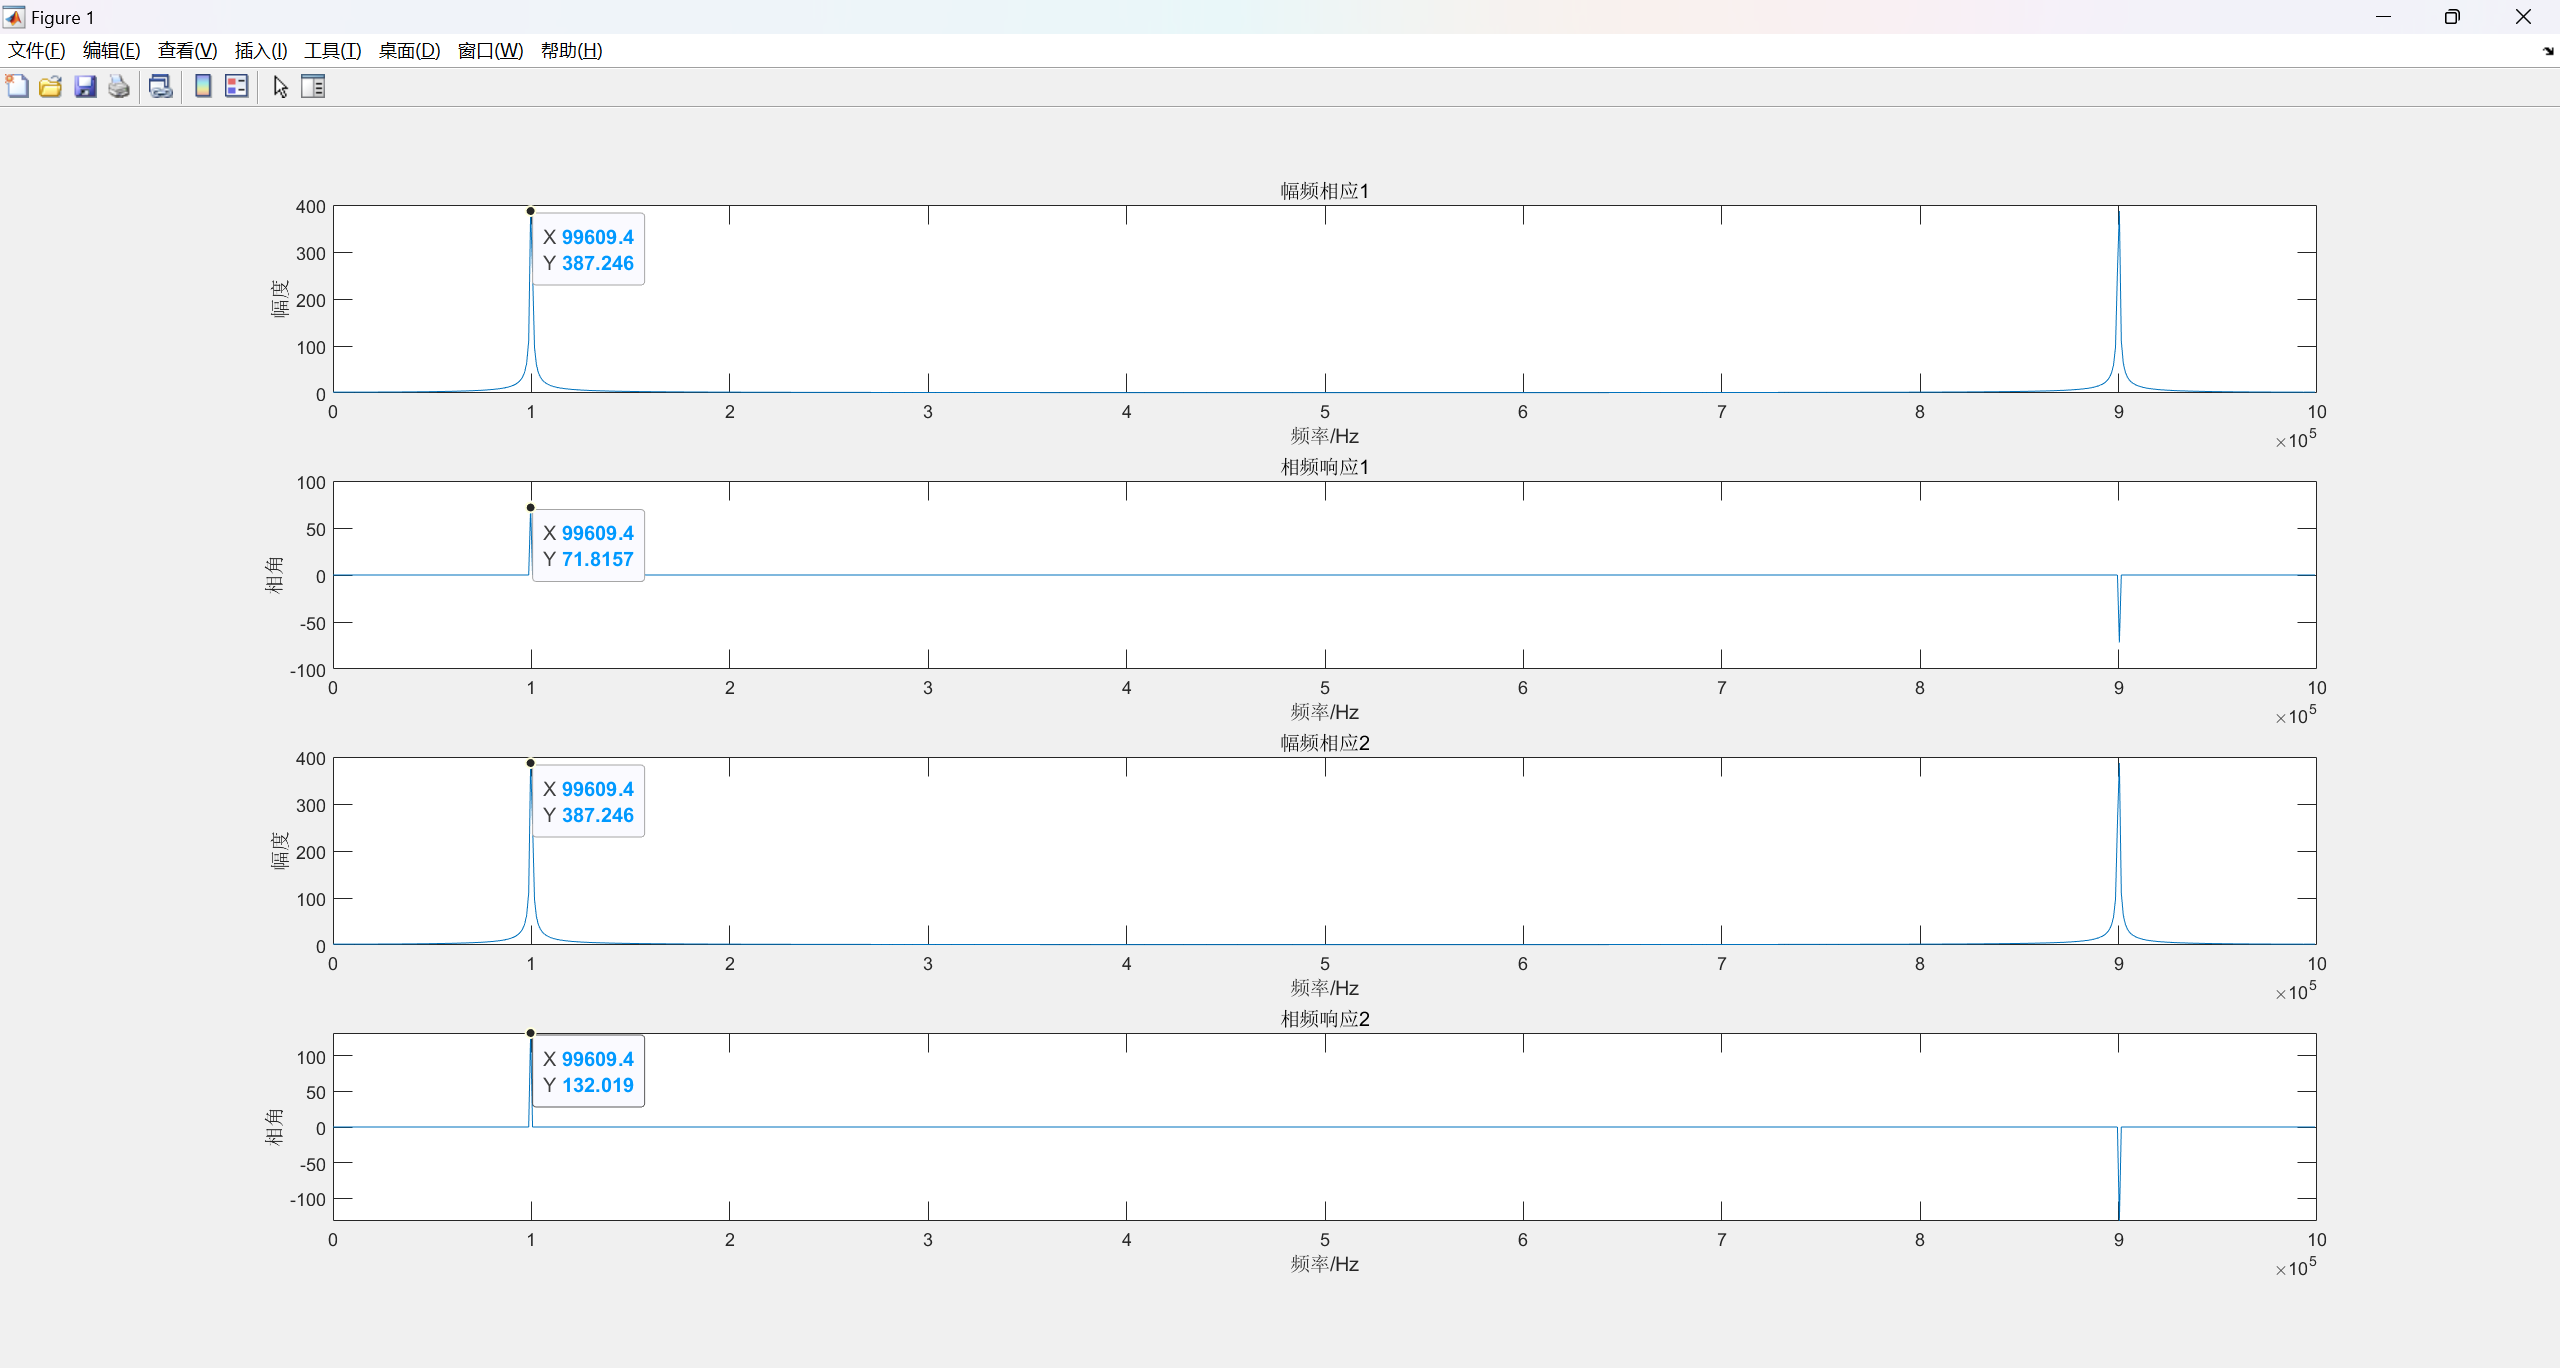Click the 相角 y-axis label of 相频响应1

[x=274, y=575]
